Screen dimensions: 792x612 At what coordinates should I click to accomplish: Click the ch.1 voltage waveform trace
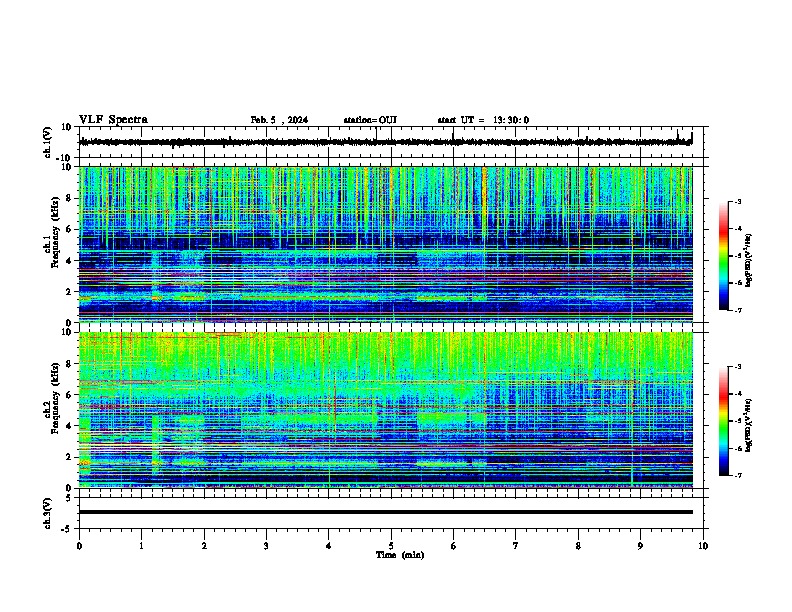[x=386, y=142]
